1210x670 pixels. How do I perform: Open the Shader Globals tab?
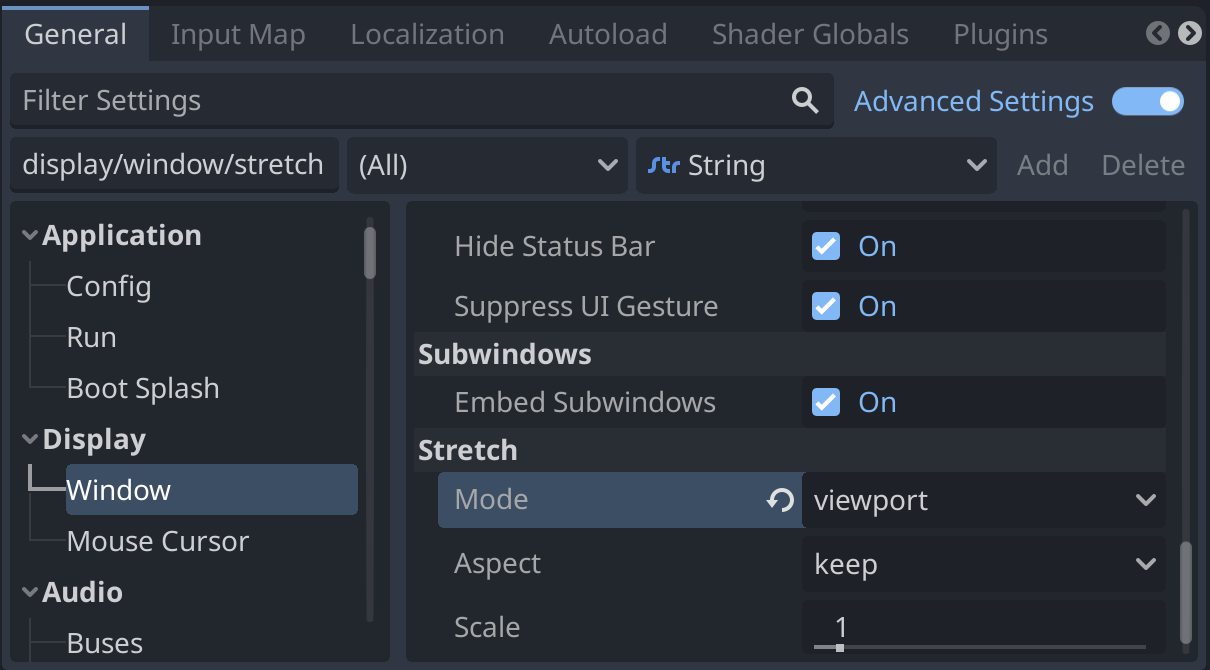click(x=809, y=33)
